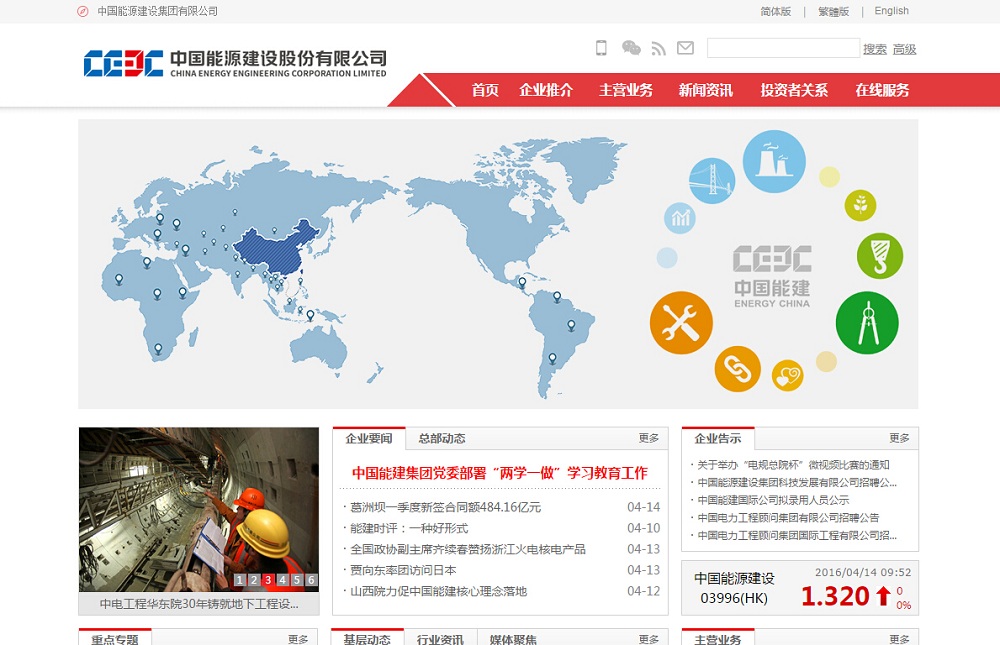The height and width of the screenshot is (645, 1000).
Task: Click 更多 in the 重点专题 panel
Action: 298,639
